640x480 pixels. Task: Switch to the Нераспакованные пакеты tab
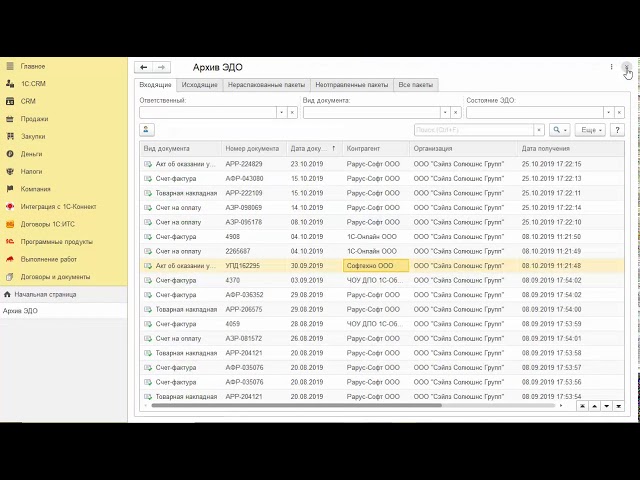(x=266, y=85)
